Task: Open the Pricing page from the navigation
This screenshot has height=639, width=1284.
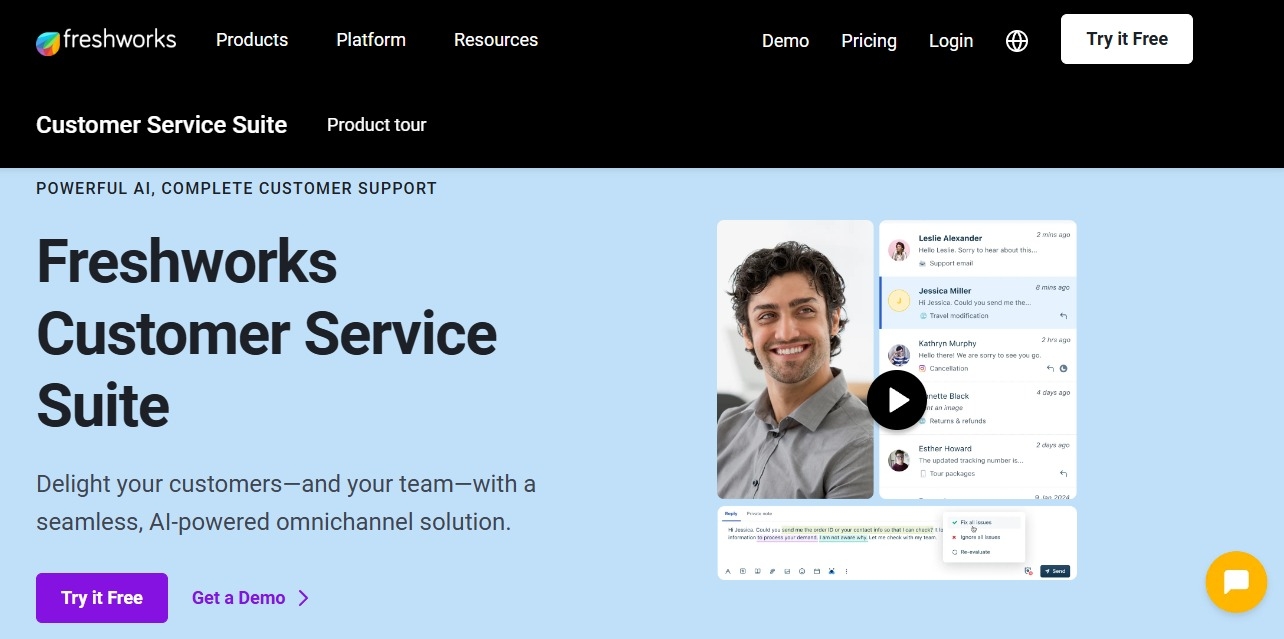Action: click(868, 41)
